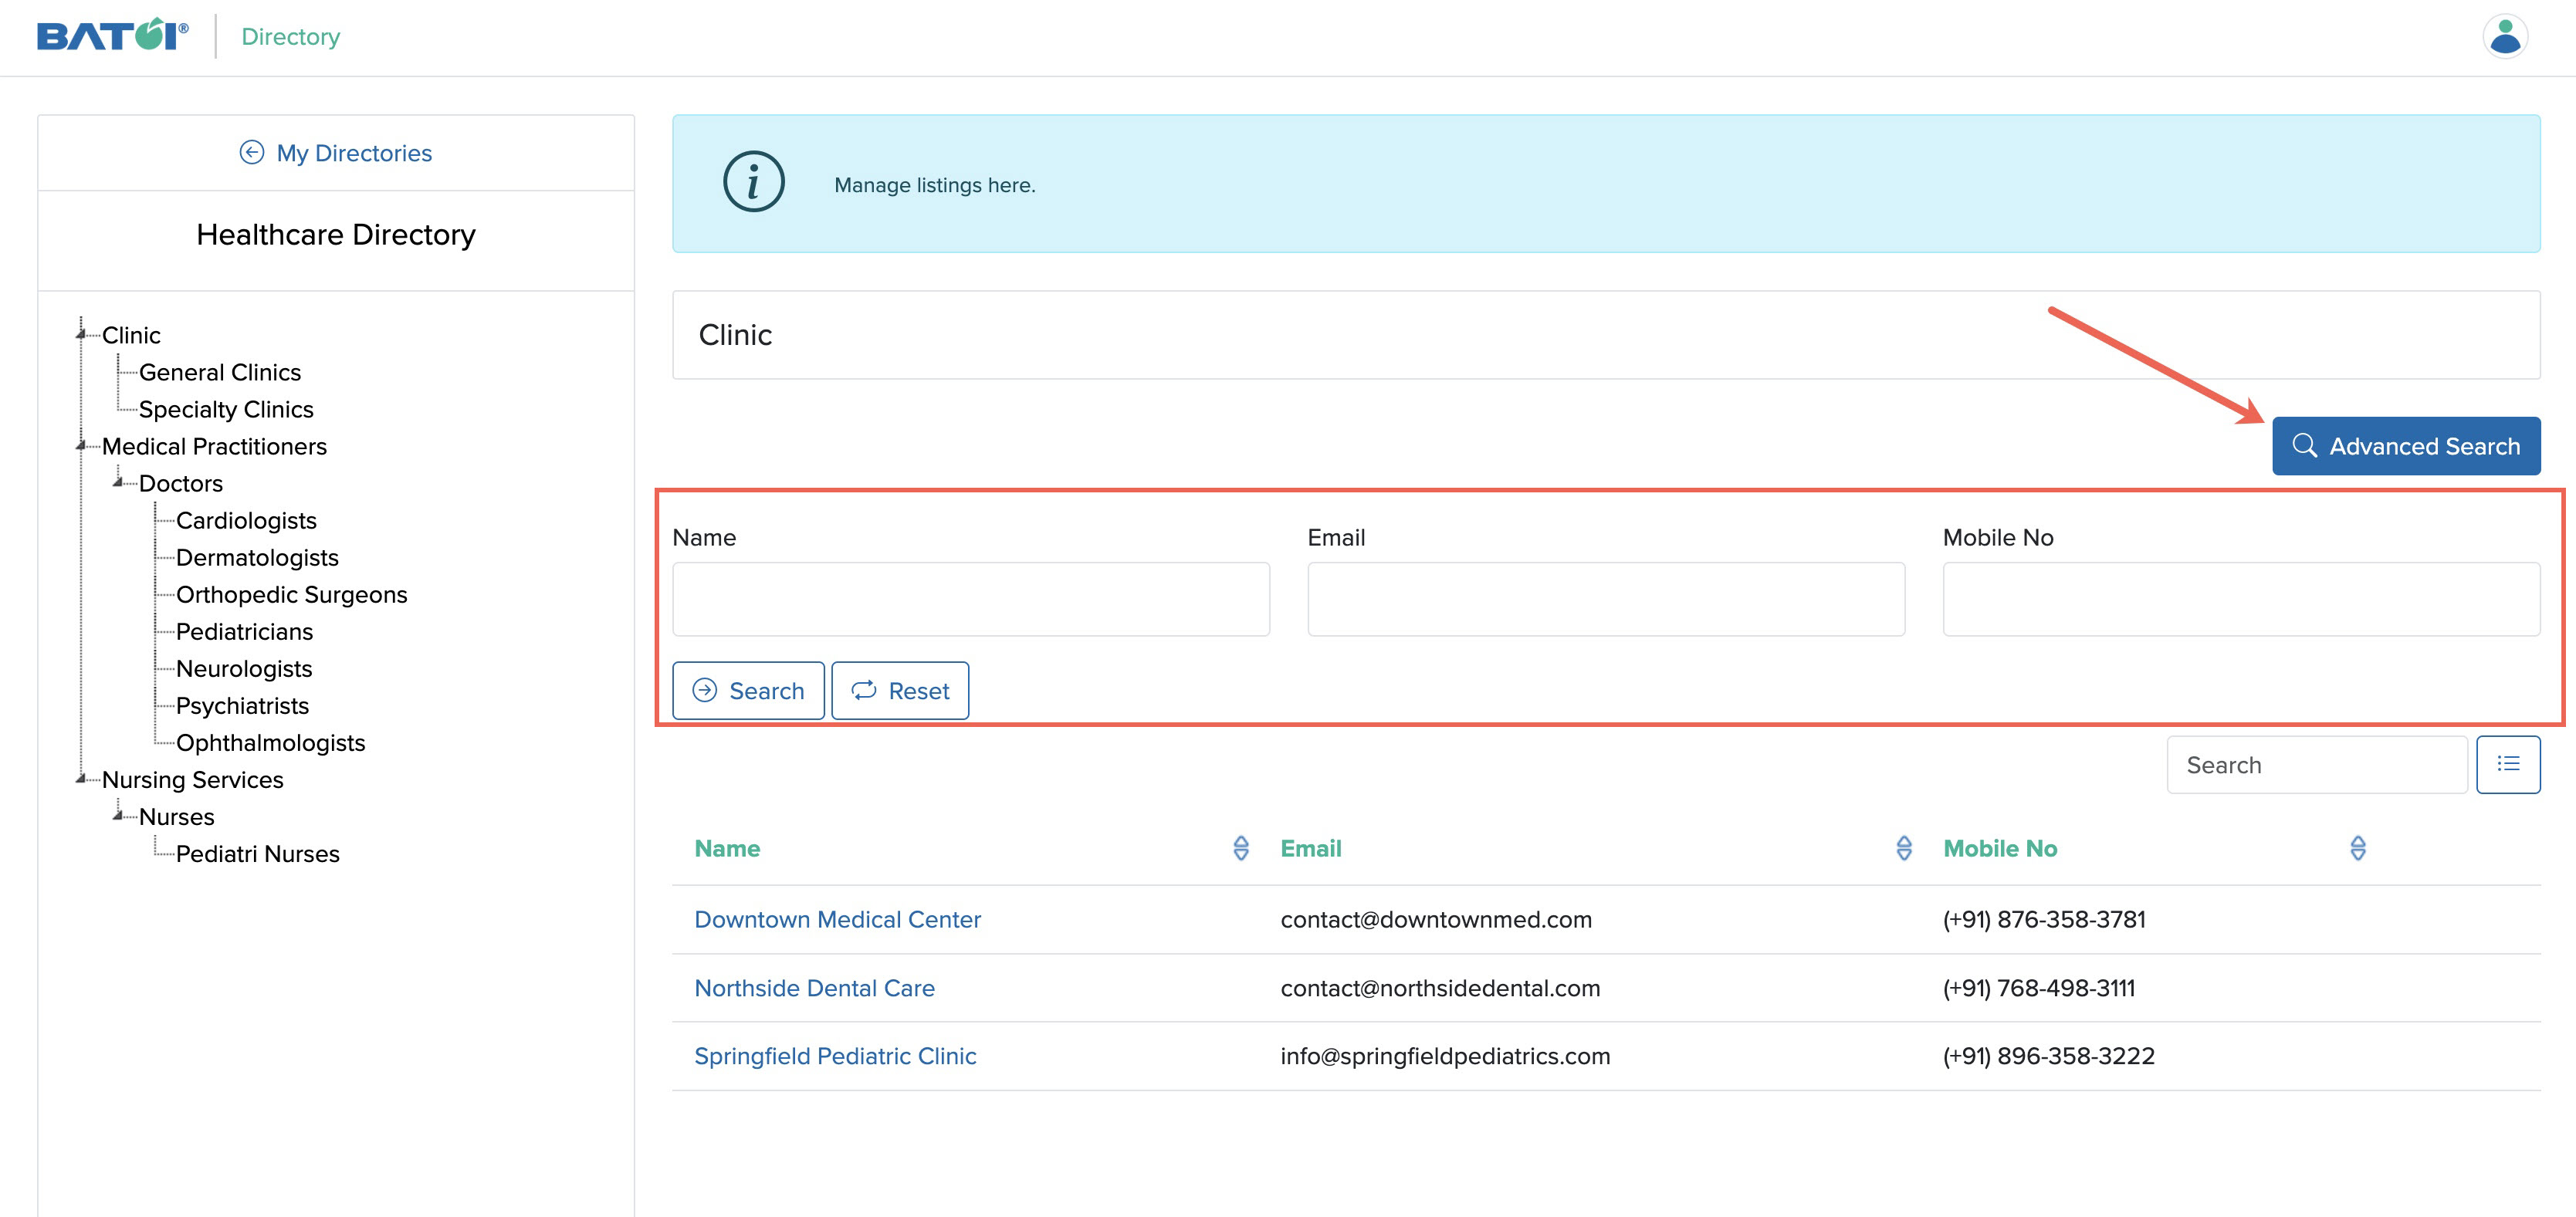2576x1217 pixels.
Task: Click the refresh icon inside the Reset button
Action: coord(863,690)
